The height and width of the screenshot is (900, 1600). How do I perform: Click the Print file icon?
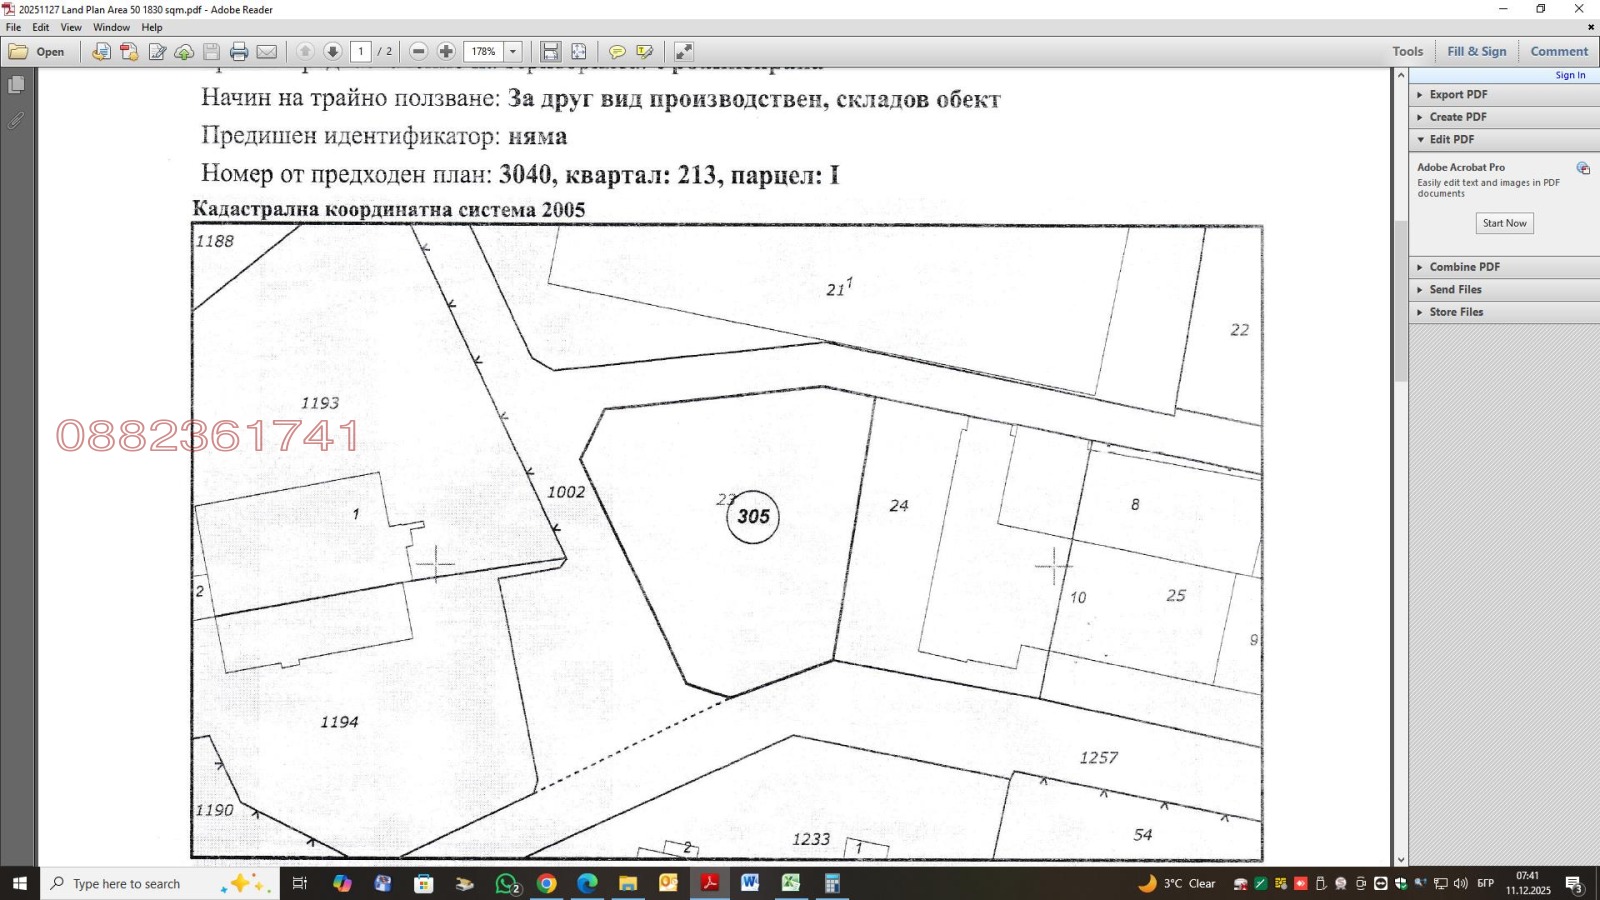point(239,52)
